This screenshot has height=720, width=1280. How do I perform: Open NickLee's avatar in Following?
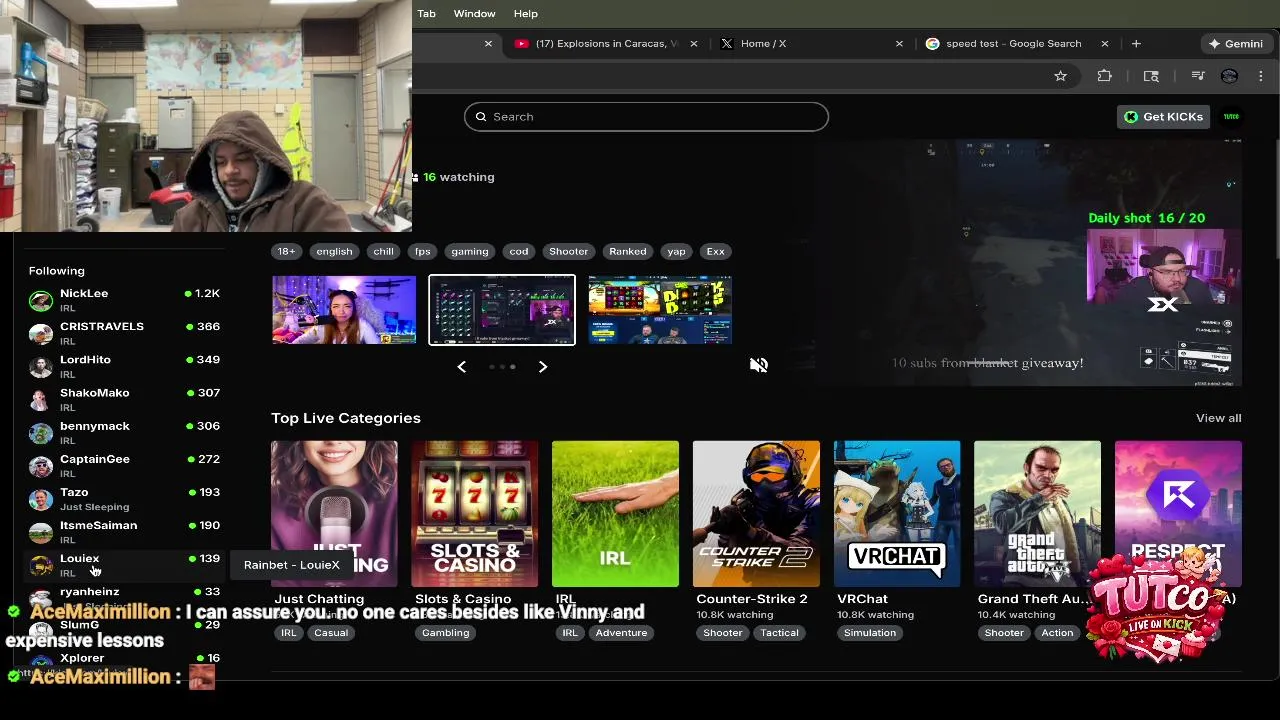[41, 301]
